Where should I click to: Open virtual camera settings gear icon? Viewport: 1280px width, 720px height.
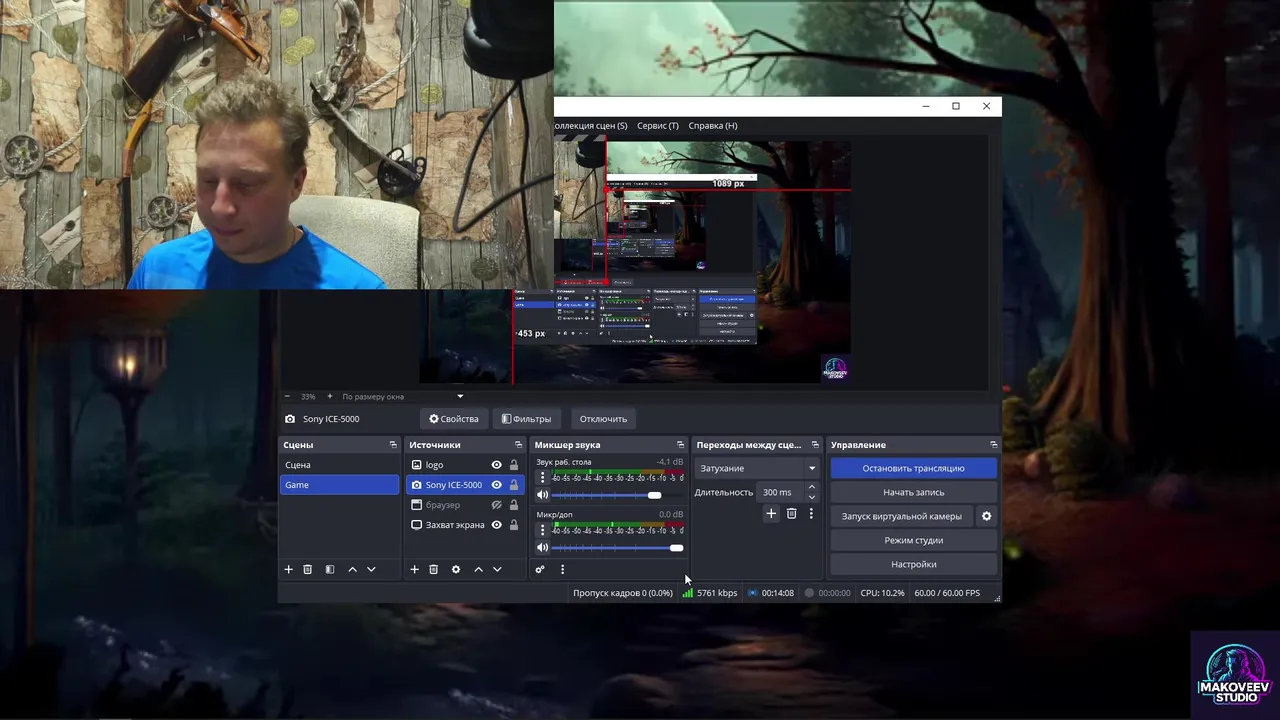(x=986, y=516)
